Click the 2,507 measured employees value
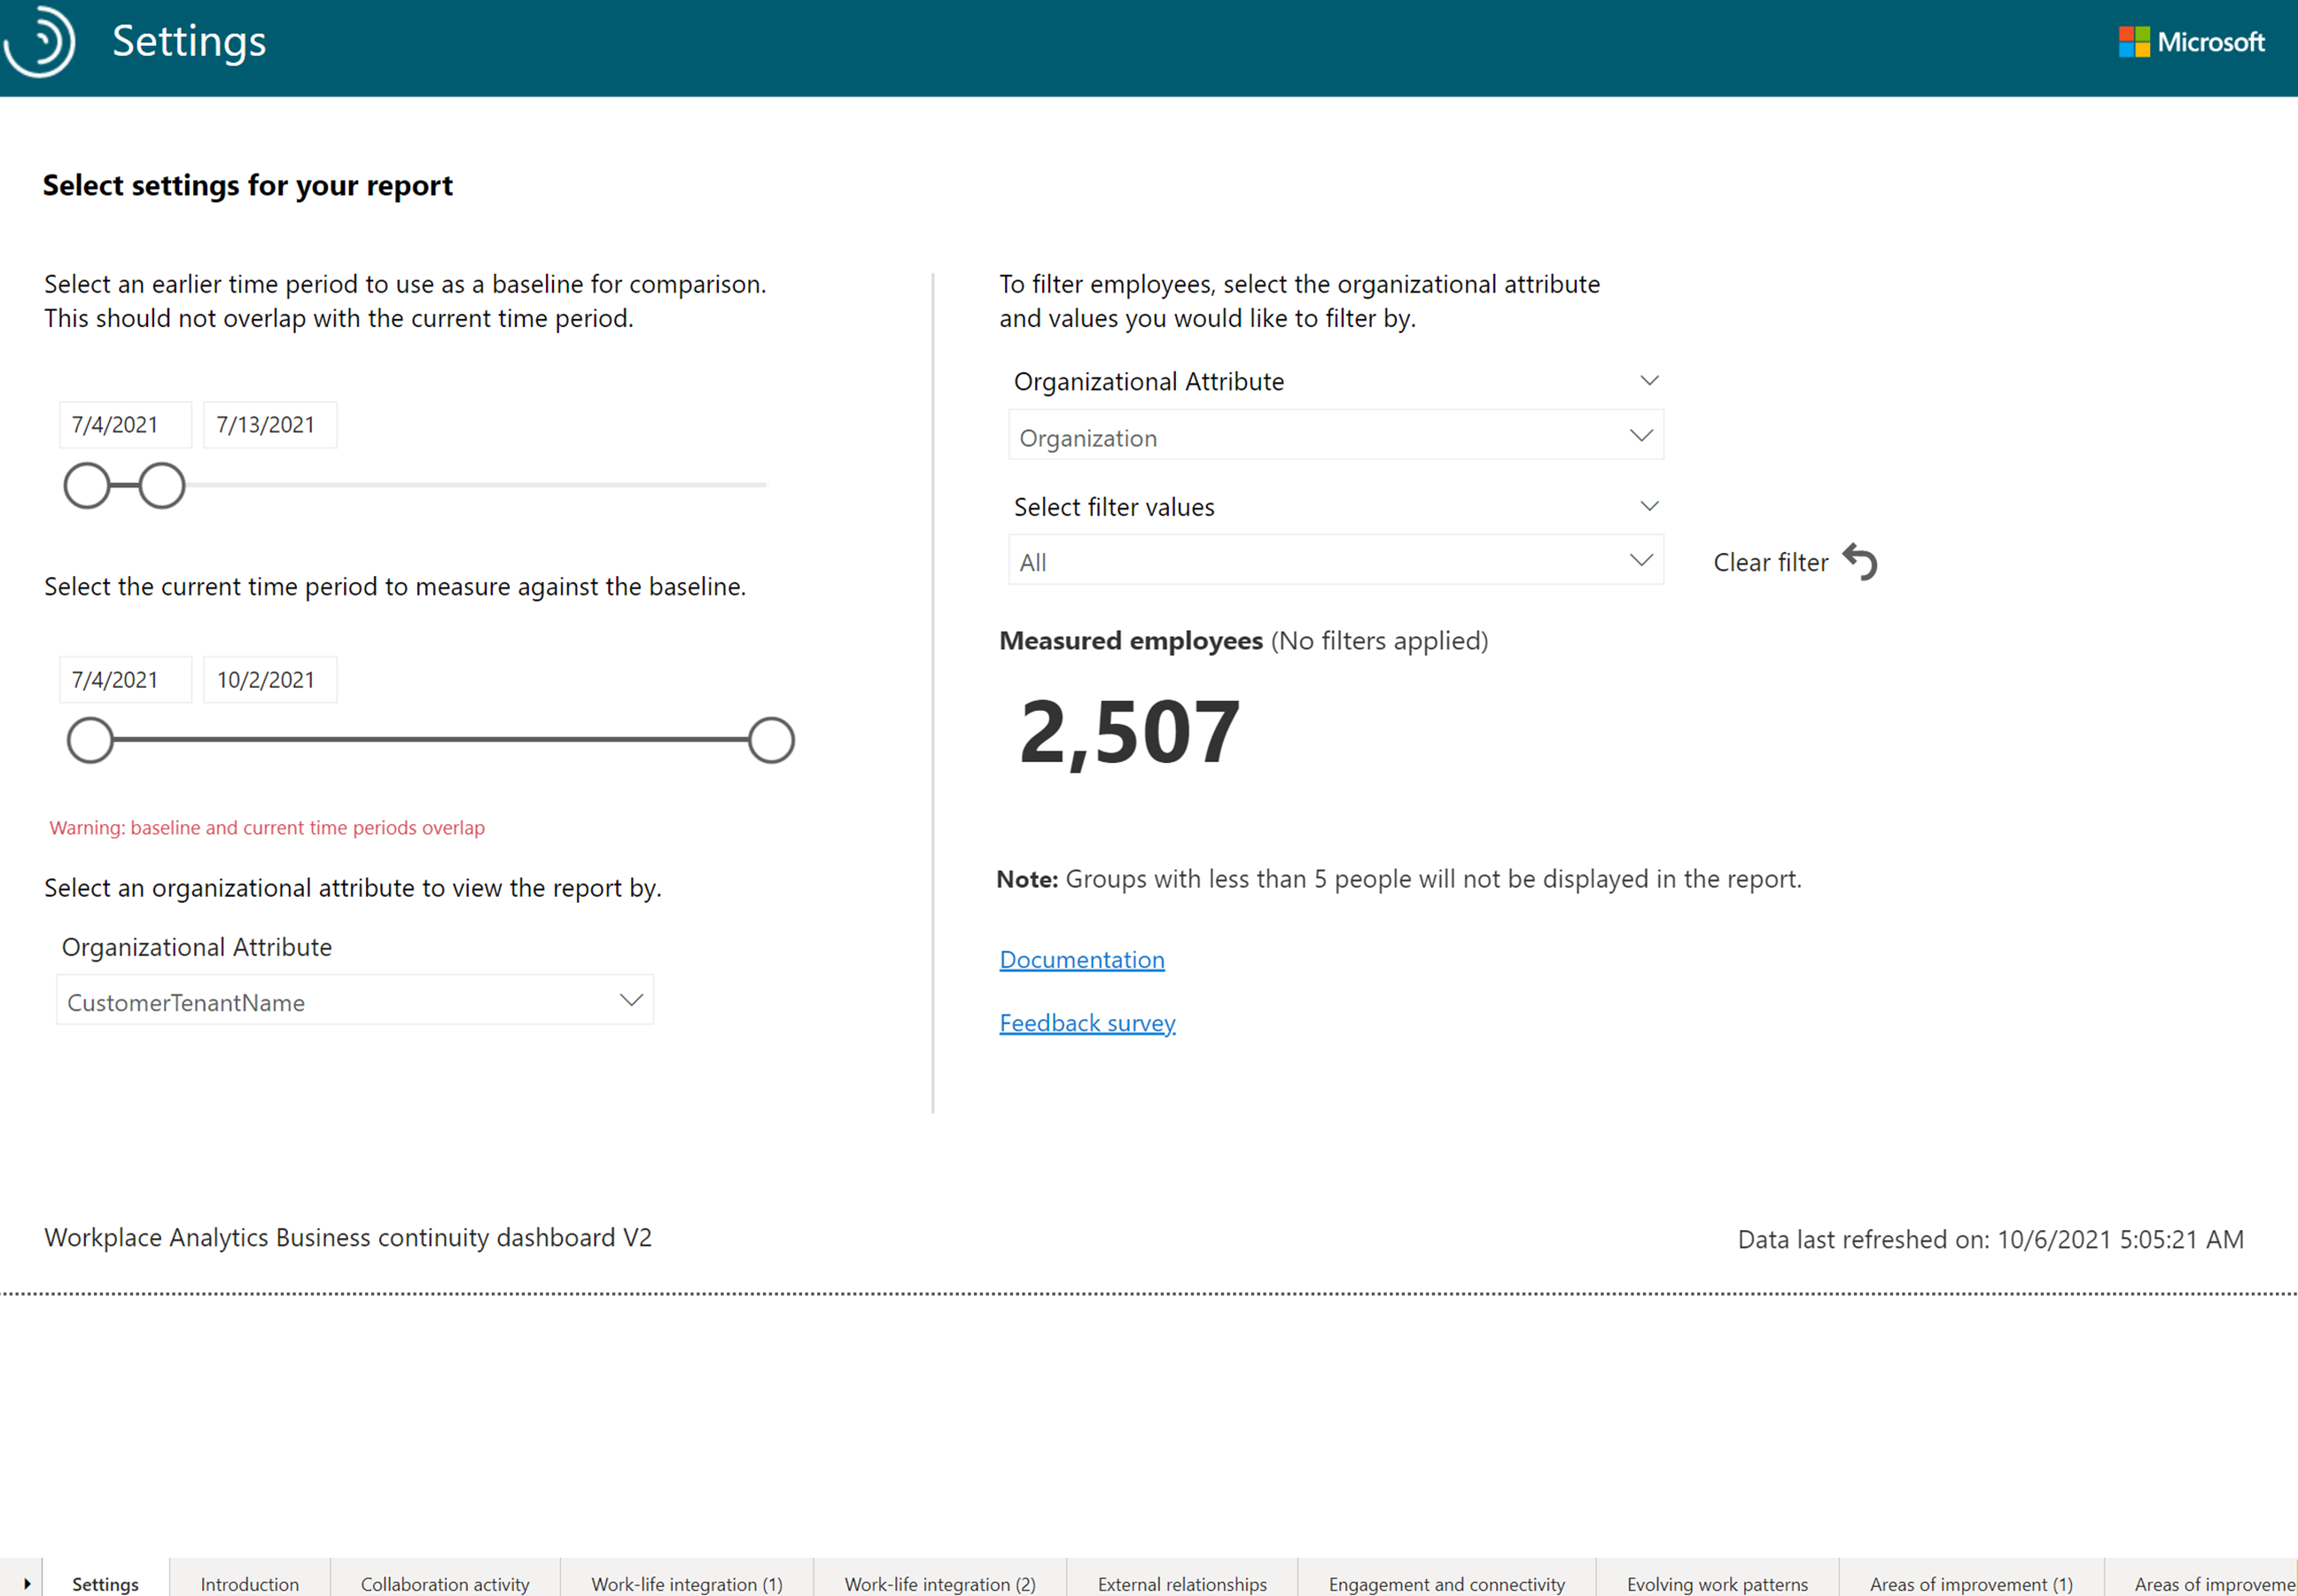The width and height of the screenshot is (2298, 1596). pyautogui.click(x=1130, y=733)
